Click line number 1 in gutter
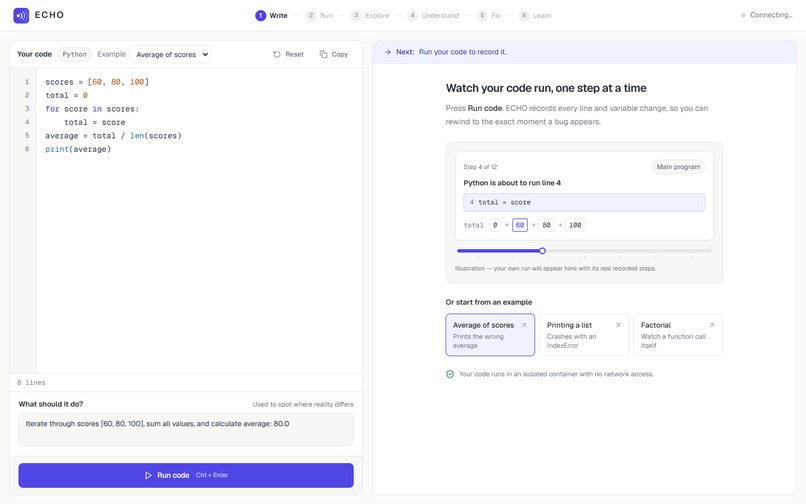The image size is (806, 504). (27, 82)
